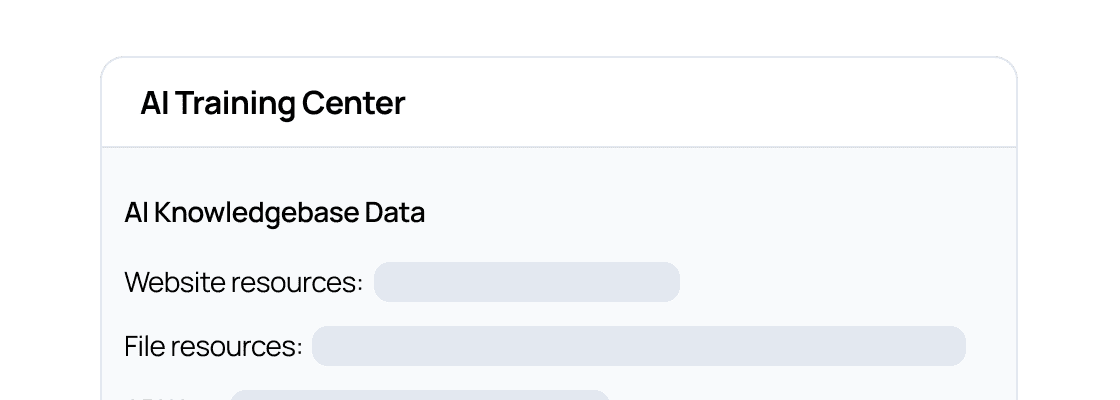This screenshot has width=1120, height=400.
Task: Click empty header space right of the title
Action: pos(700,103)
